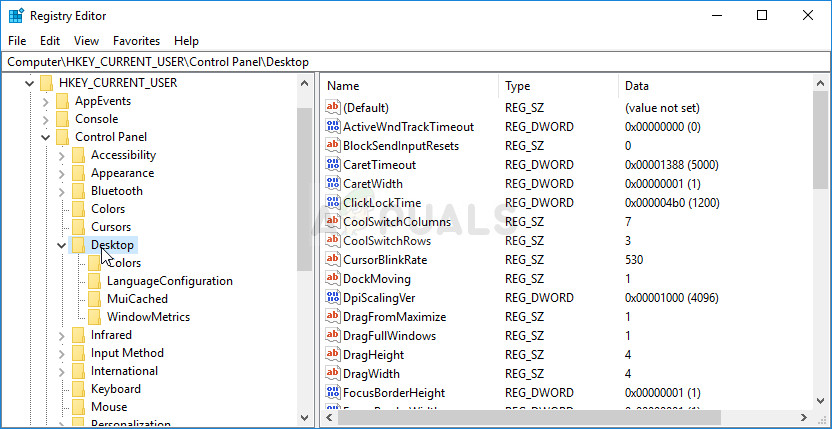Viewport: 832px width, 429px height.
Task: Expand the Input Method key
Action: pos(62,354)
